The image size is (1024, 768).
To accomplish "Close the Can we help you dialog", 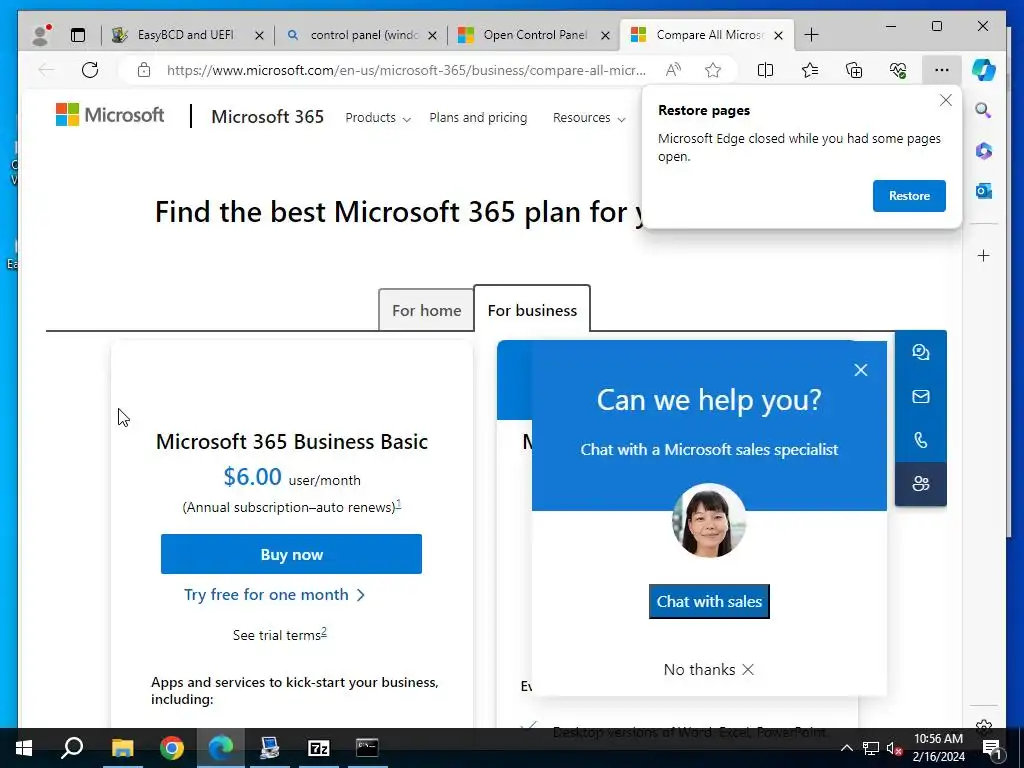I will (x=861, y=370).
